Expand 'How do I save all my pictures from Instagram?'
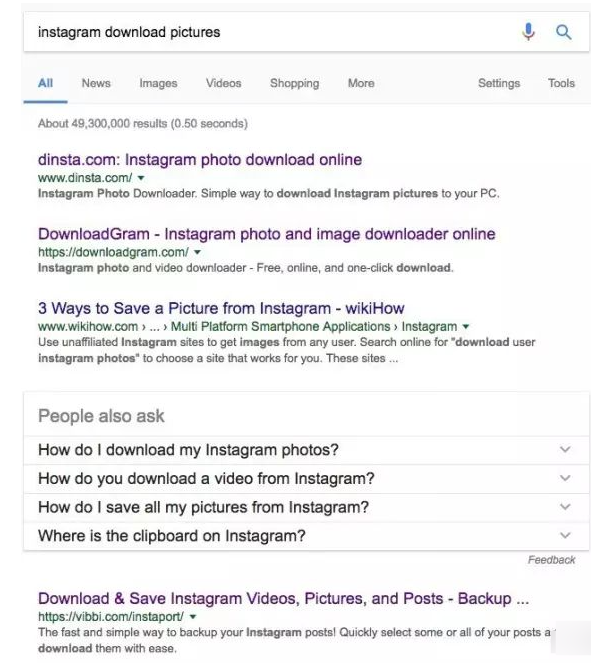This screenshot has width=591, height=663. point(306,507)
